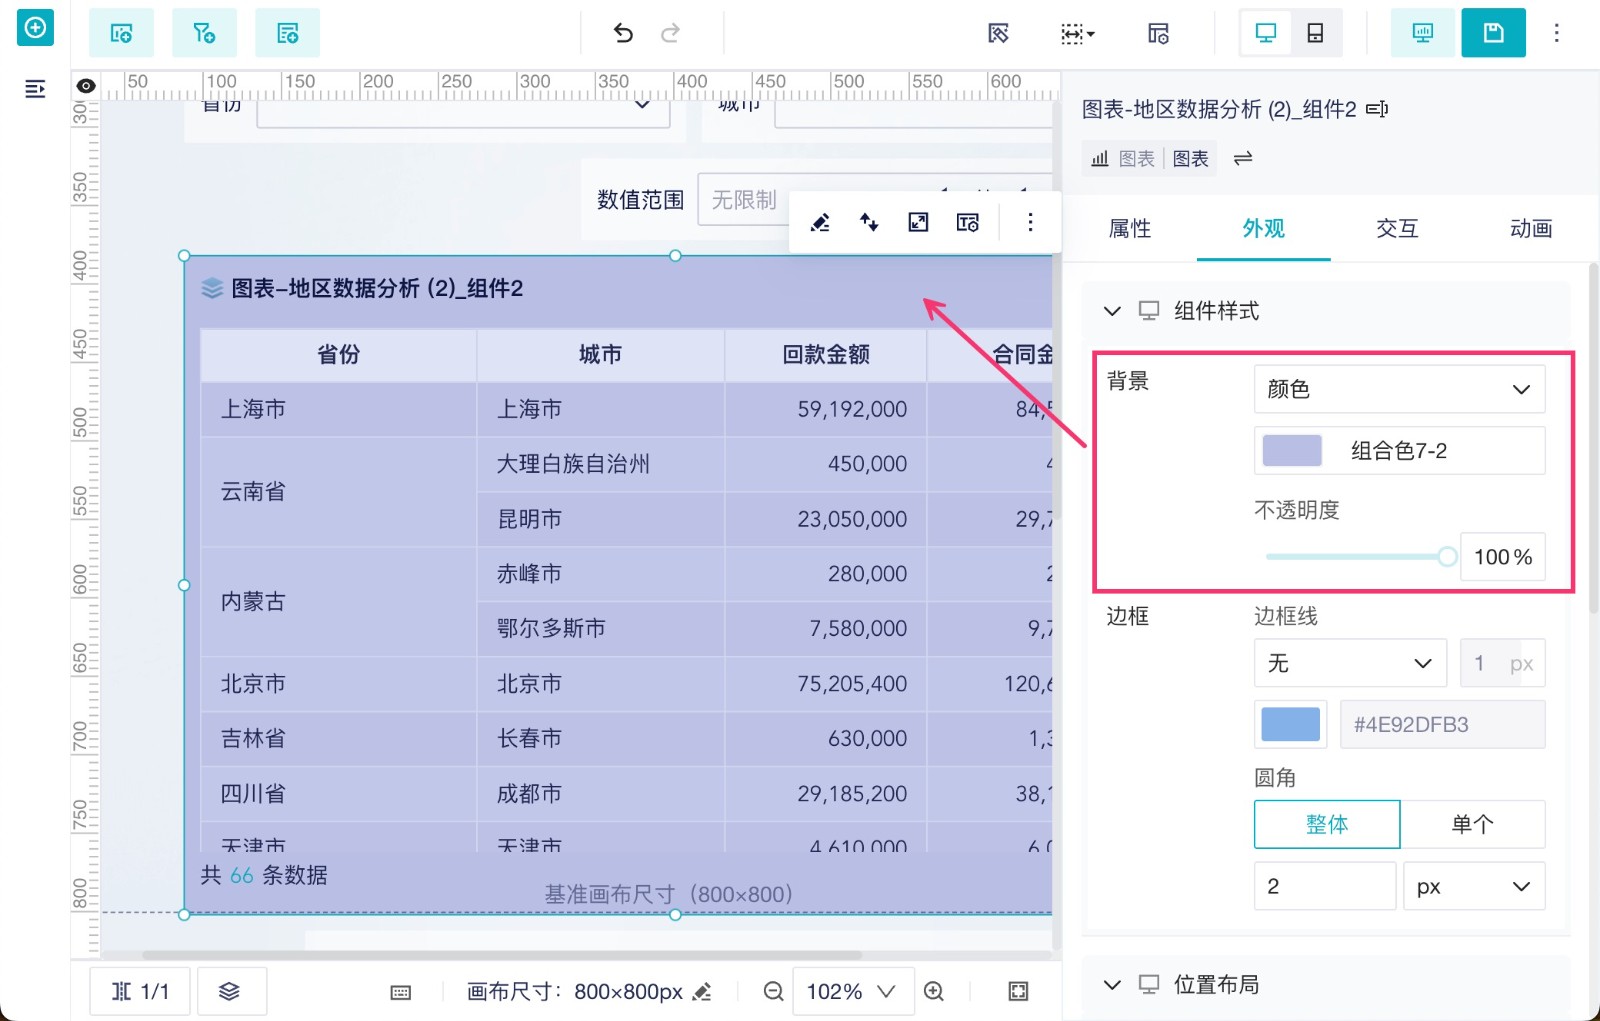Click the corner radius value input field
The height and width of the screenshot is (1021, 1600).
[1324, 886]
